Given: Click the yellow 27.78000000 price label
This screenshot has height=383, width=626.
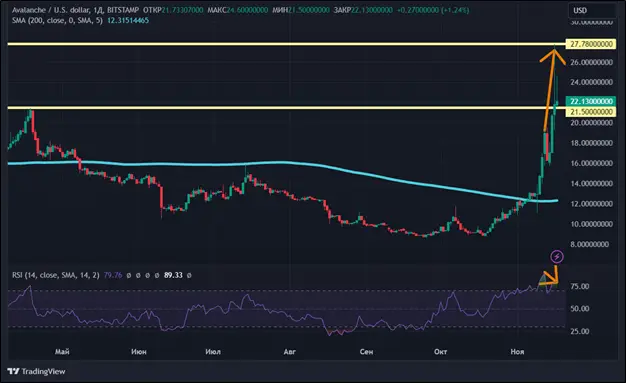Looking at the screenshot, I should click(x=591, y=44).
